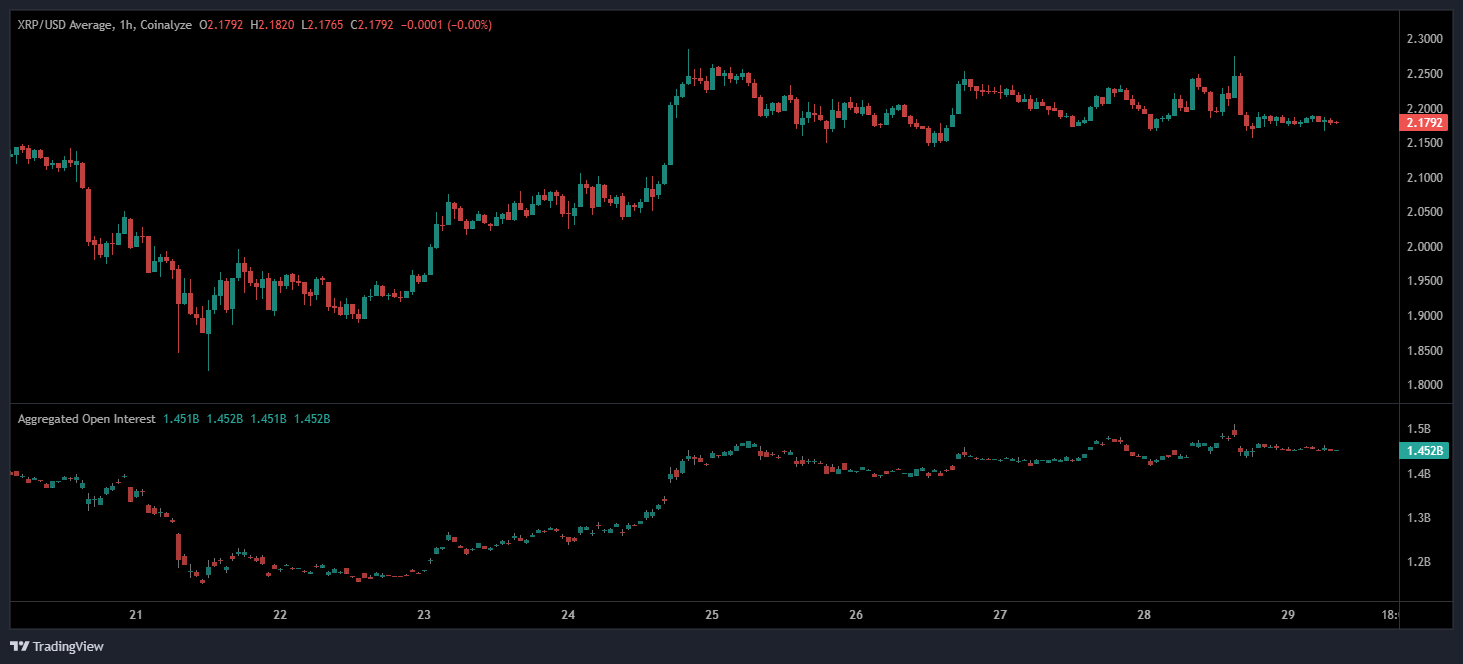The image size is (1463, 664).
Task: Select date 21 on the time axis
Action: (x=137, y=615)
